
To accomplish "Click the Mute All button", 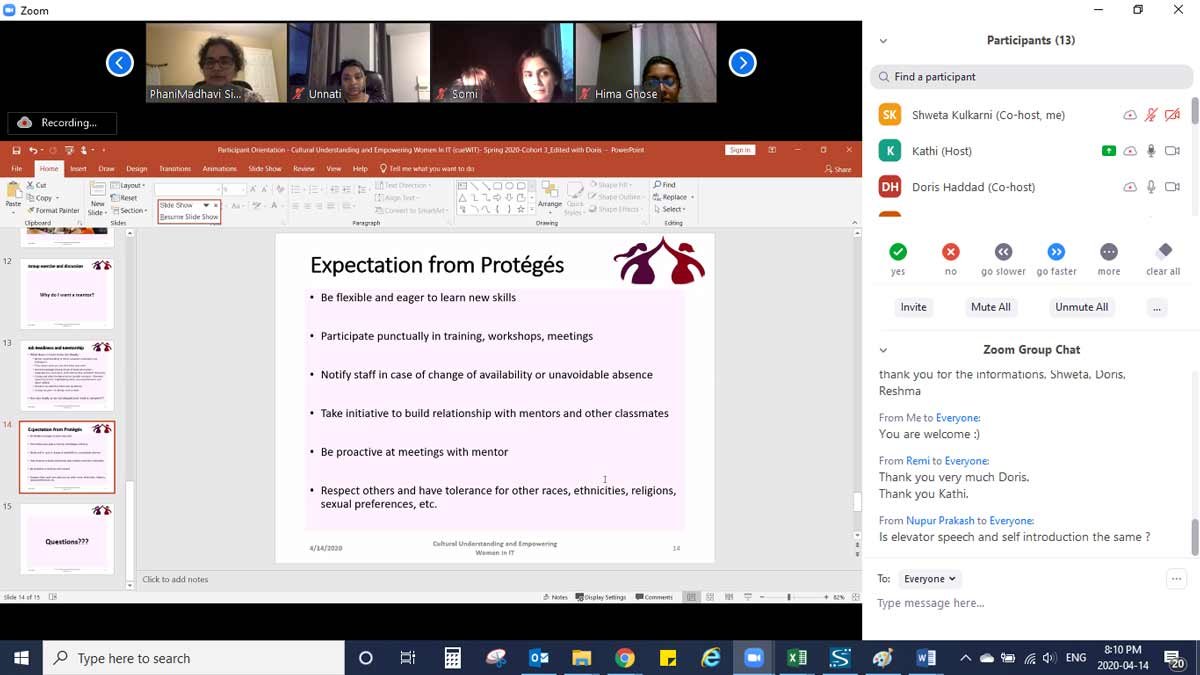I will [990, 307].
